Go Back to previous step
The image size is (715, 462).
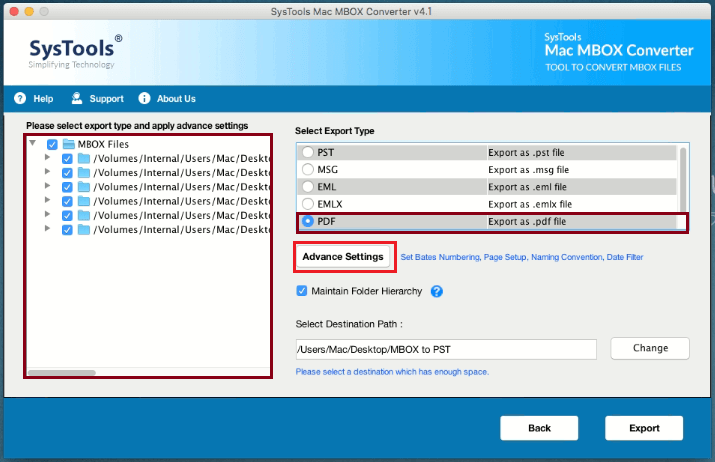pos(539,428)
